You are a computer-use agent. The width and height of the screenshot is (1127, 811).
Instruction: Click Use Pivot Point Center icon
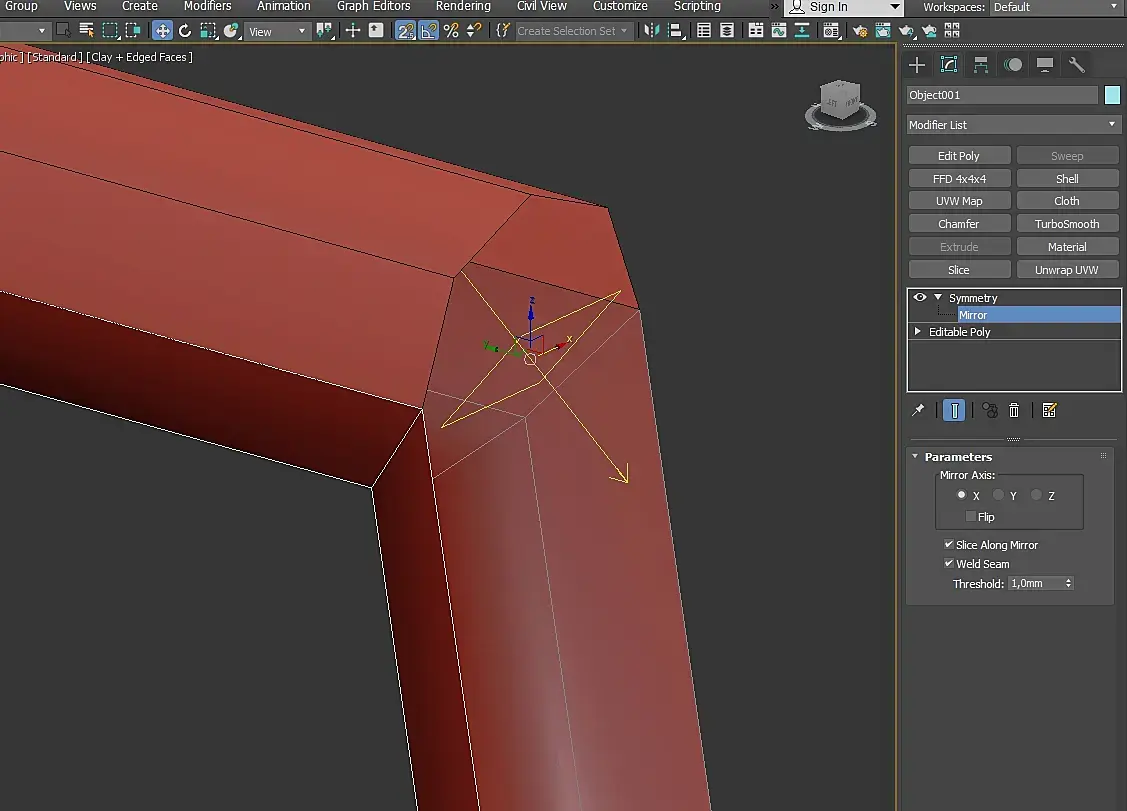[325, 31]
